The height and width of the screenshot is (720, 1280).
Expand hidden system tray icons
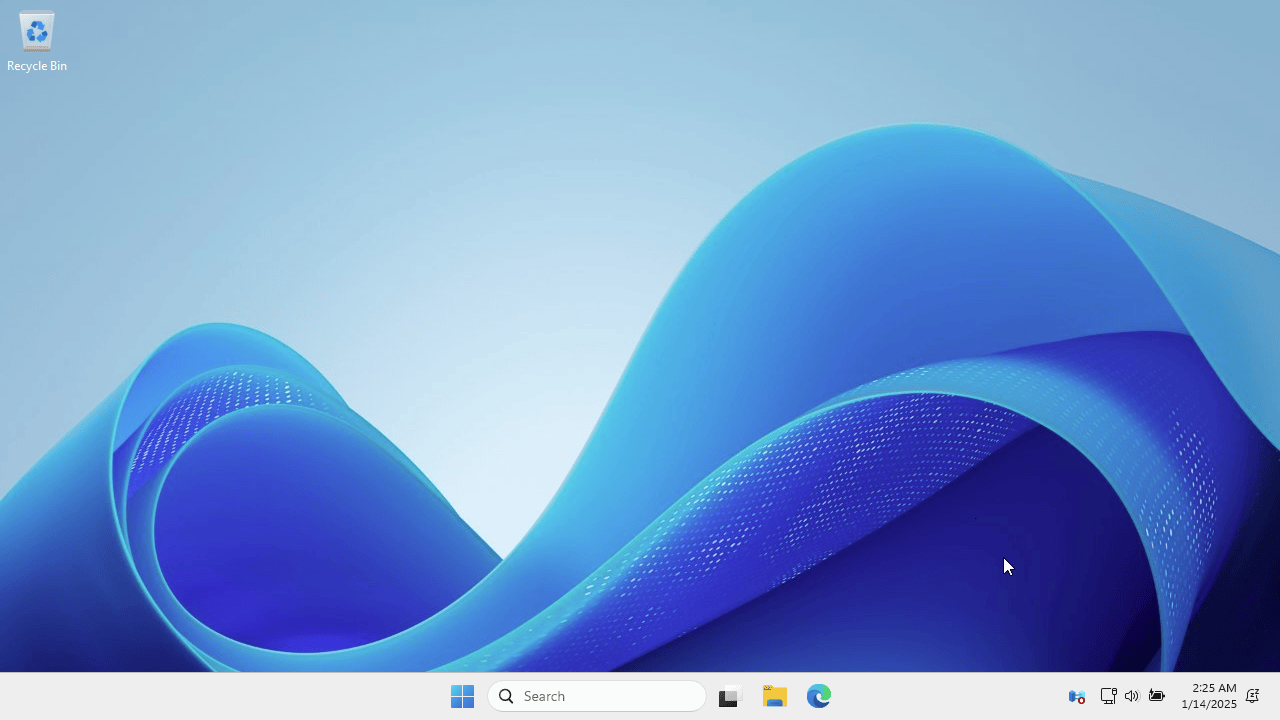[x=1076, y=695]
